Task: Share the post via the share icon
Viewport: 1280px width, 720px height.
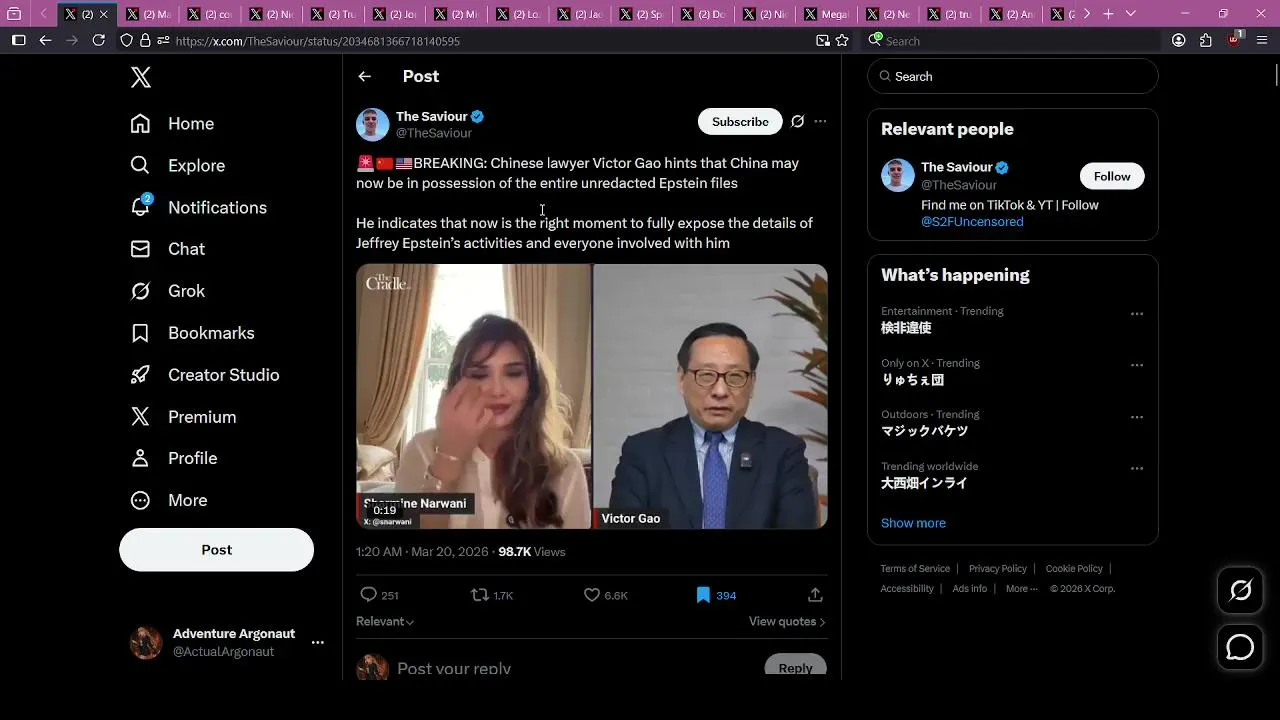Action: click(x=815, y=595)
